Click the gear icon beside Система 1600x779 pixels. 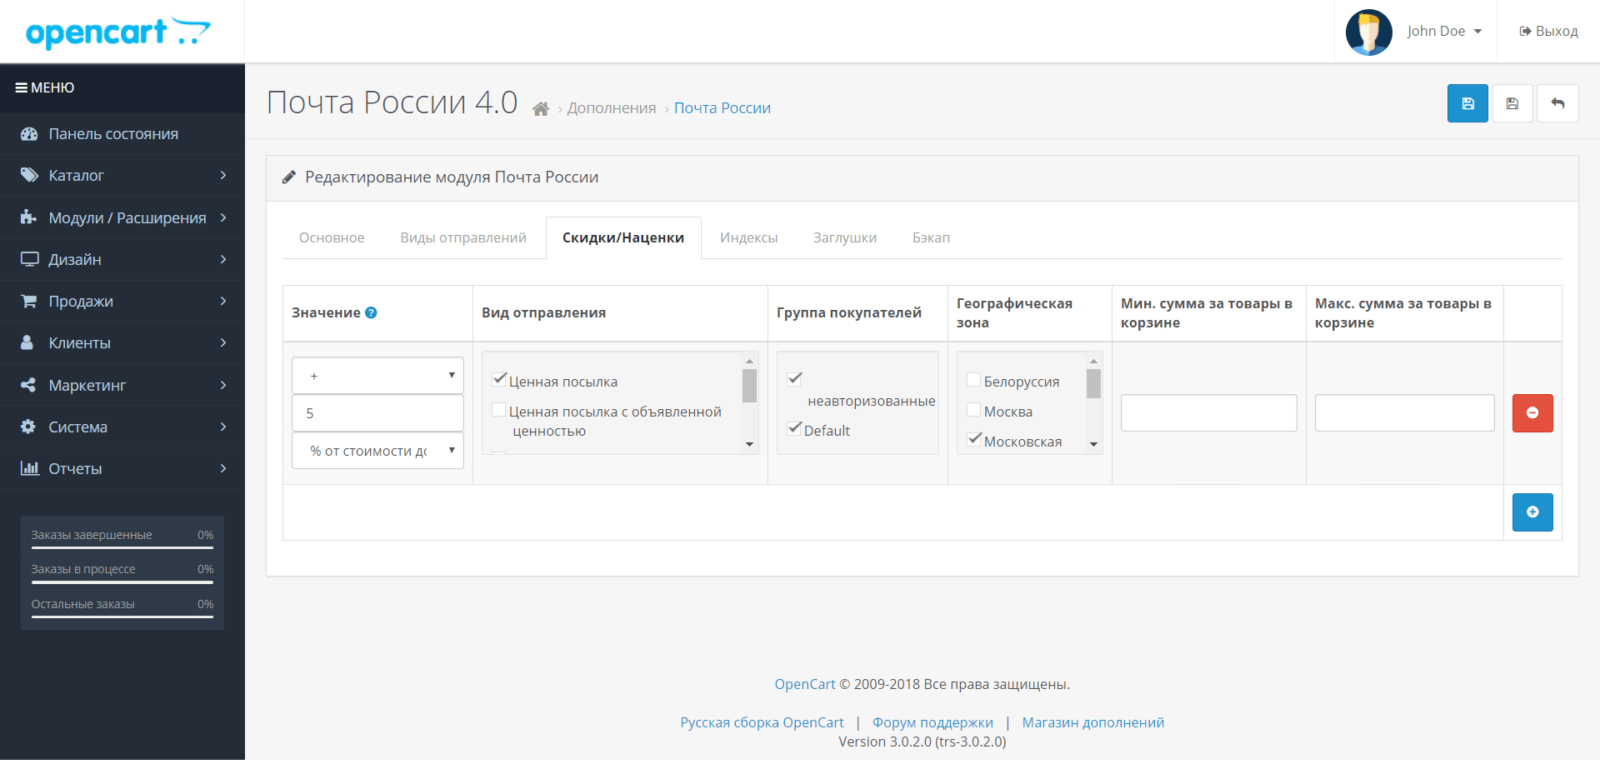click(x=28, y=427)
